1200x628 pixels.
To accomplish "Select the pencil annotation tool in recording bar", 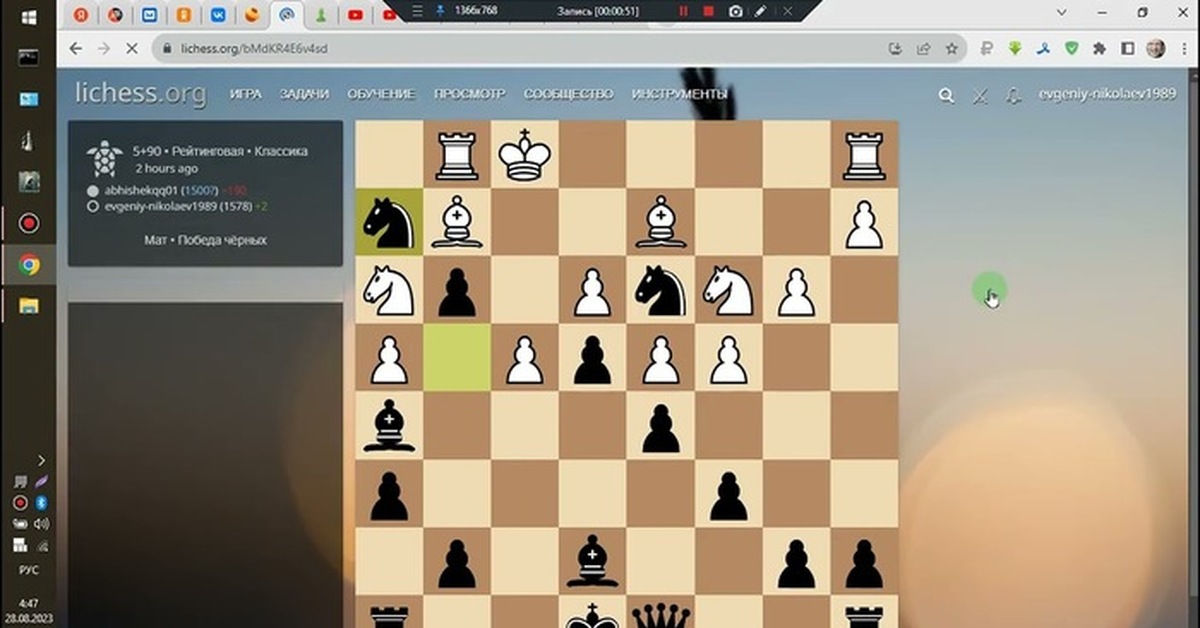I will click(x=761, y=13).
